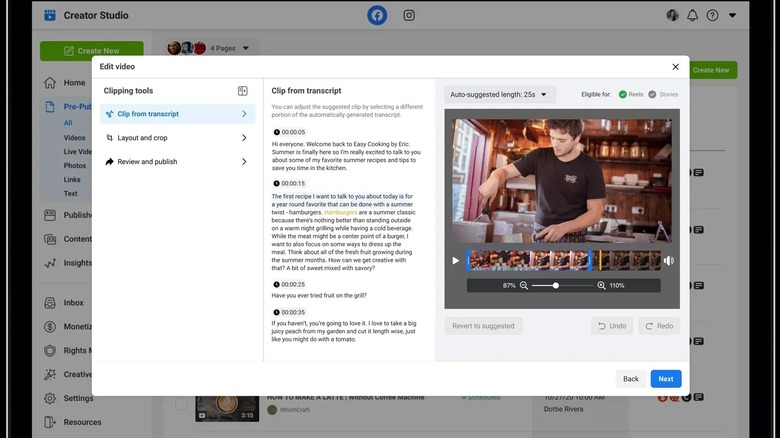The height and width of the screenshot is (438, 780).
Task: Collapse the Clipping tools panel icon
Action: (x=243, y=91)
